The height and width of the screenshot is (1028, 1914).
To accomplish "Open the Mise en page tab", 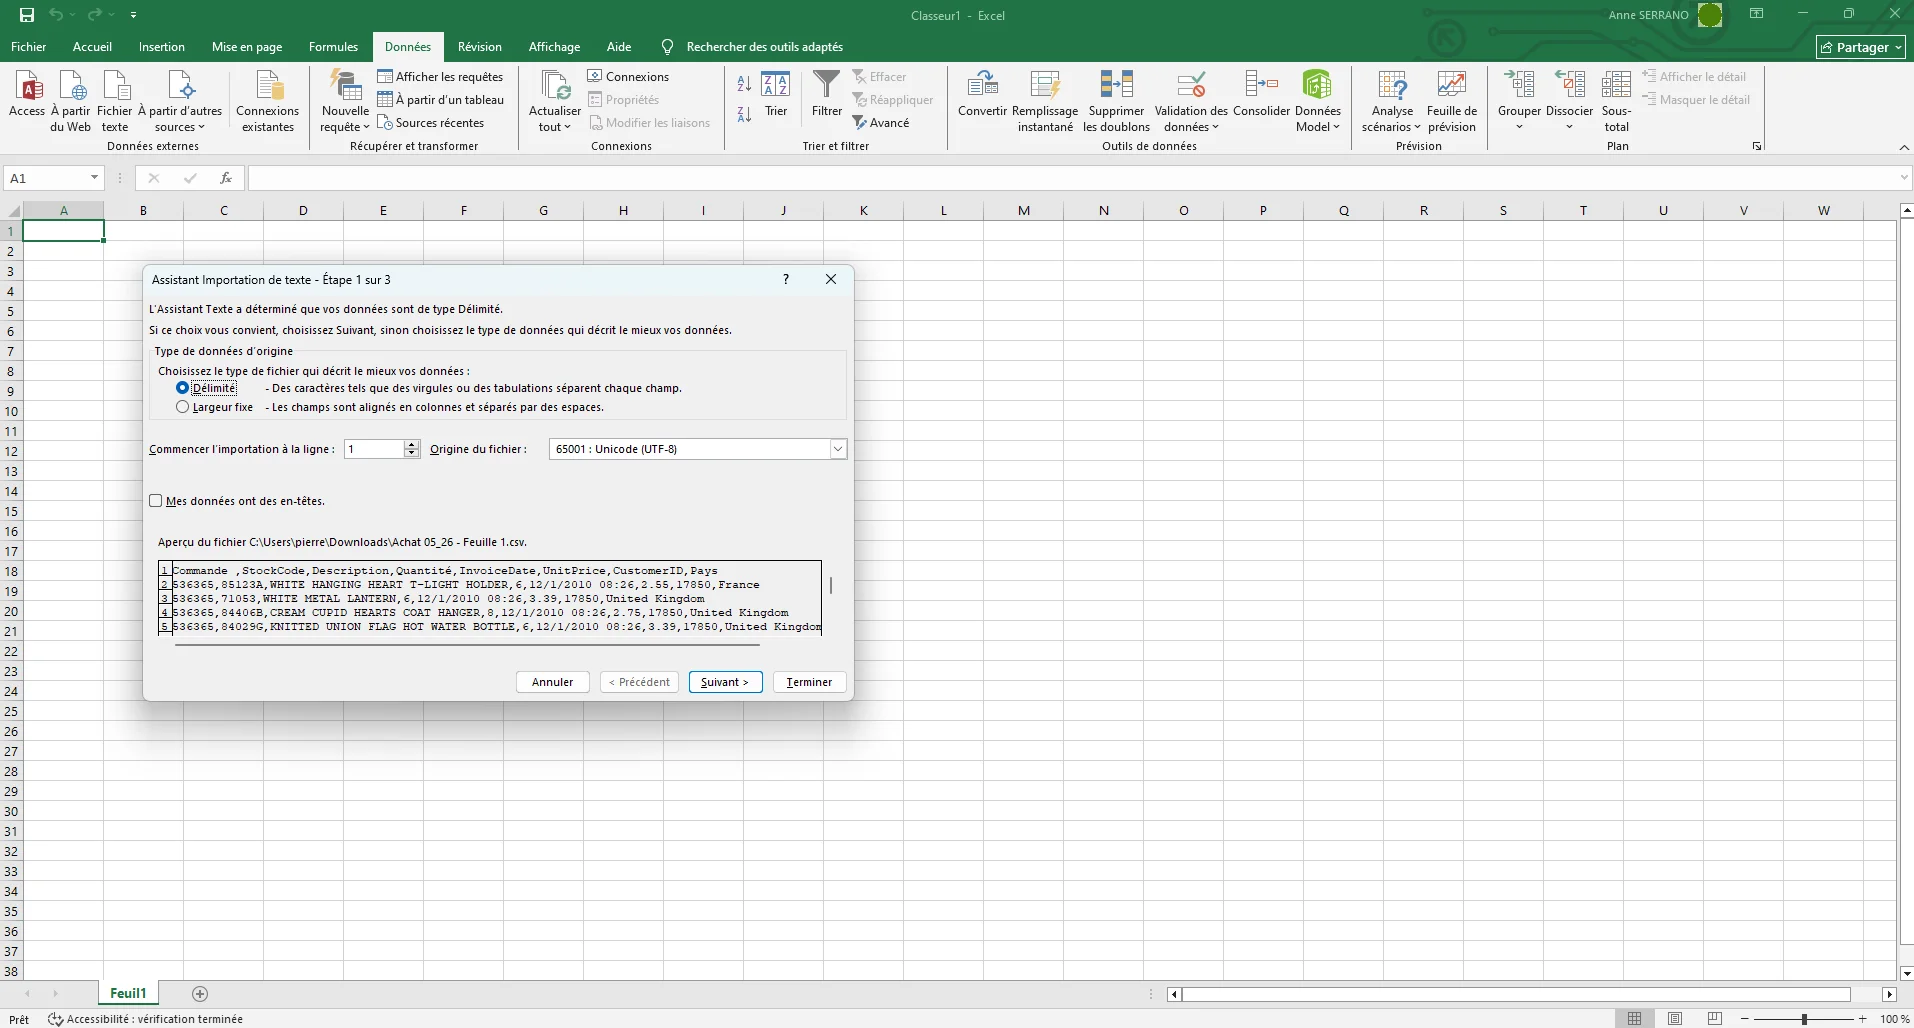I will click(x=247, y=47).
